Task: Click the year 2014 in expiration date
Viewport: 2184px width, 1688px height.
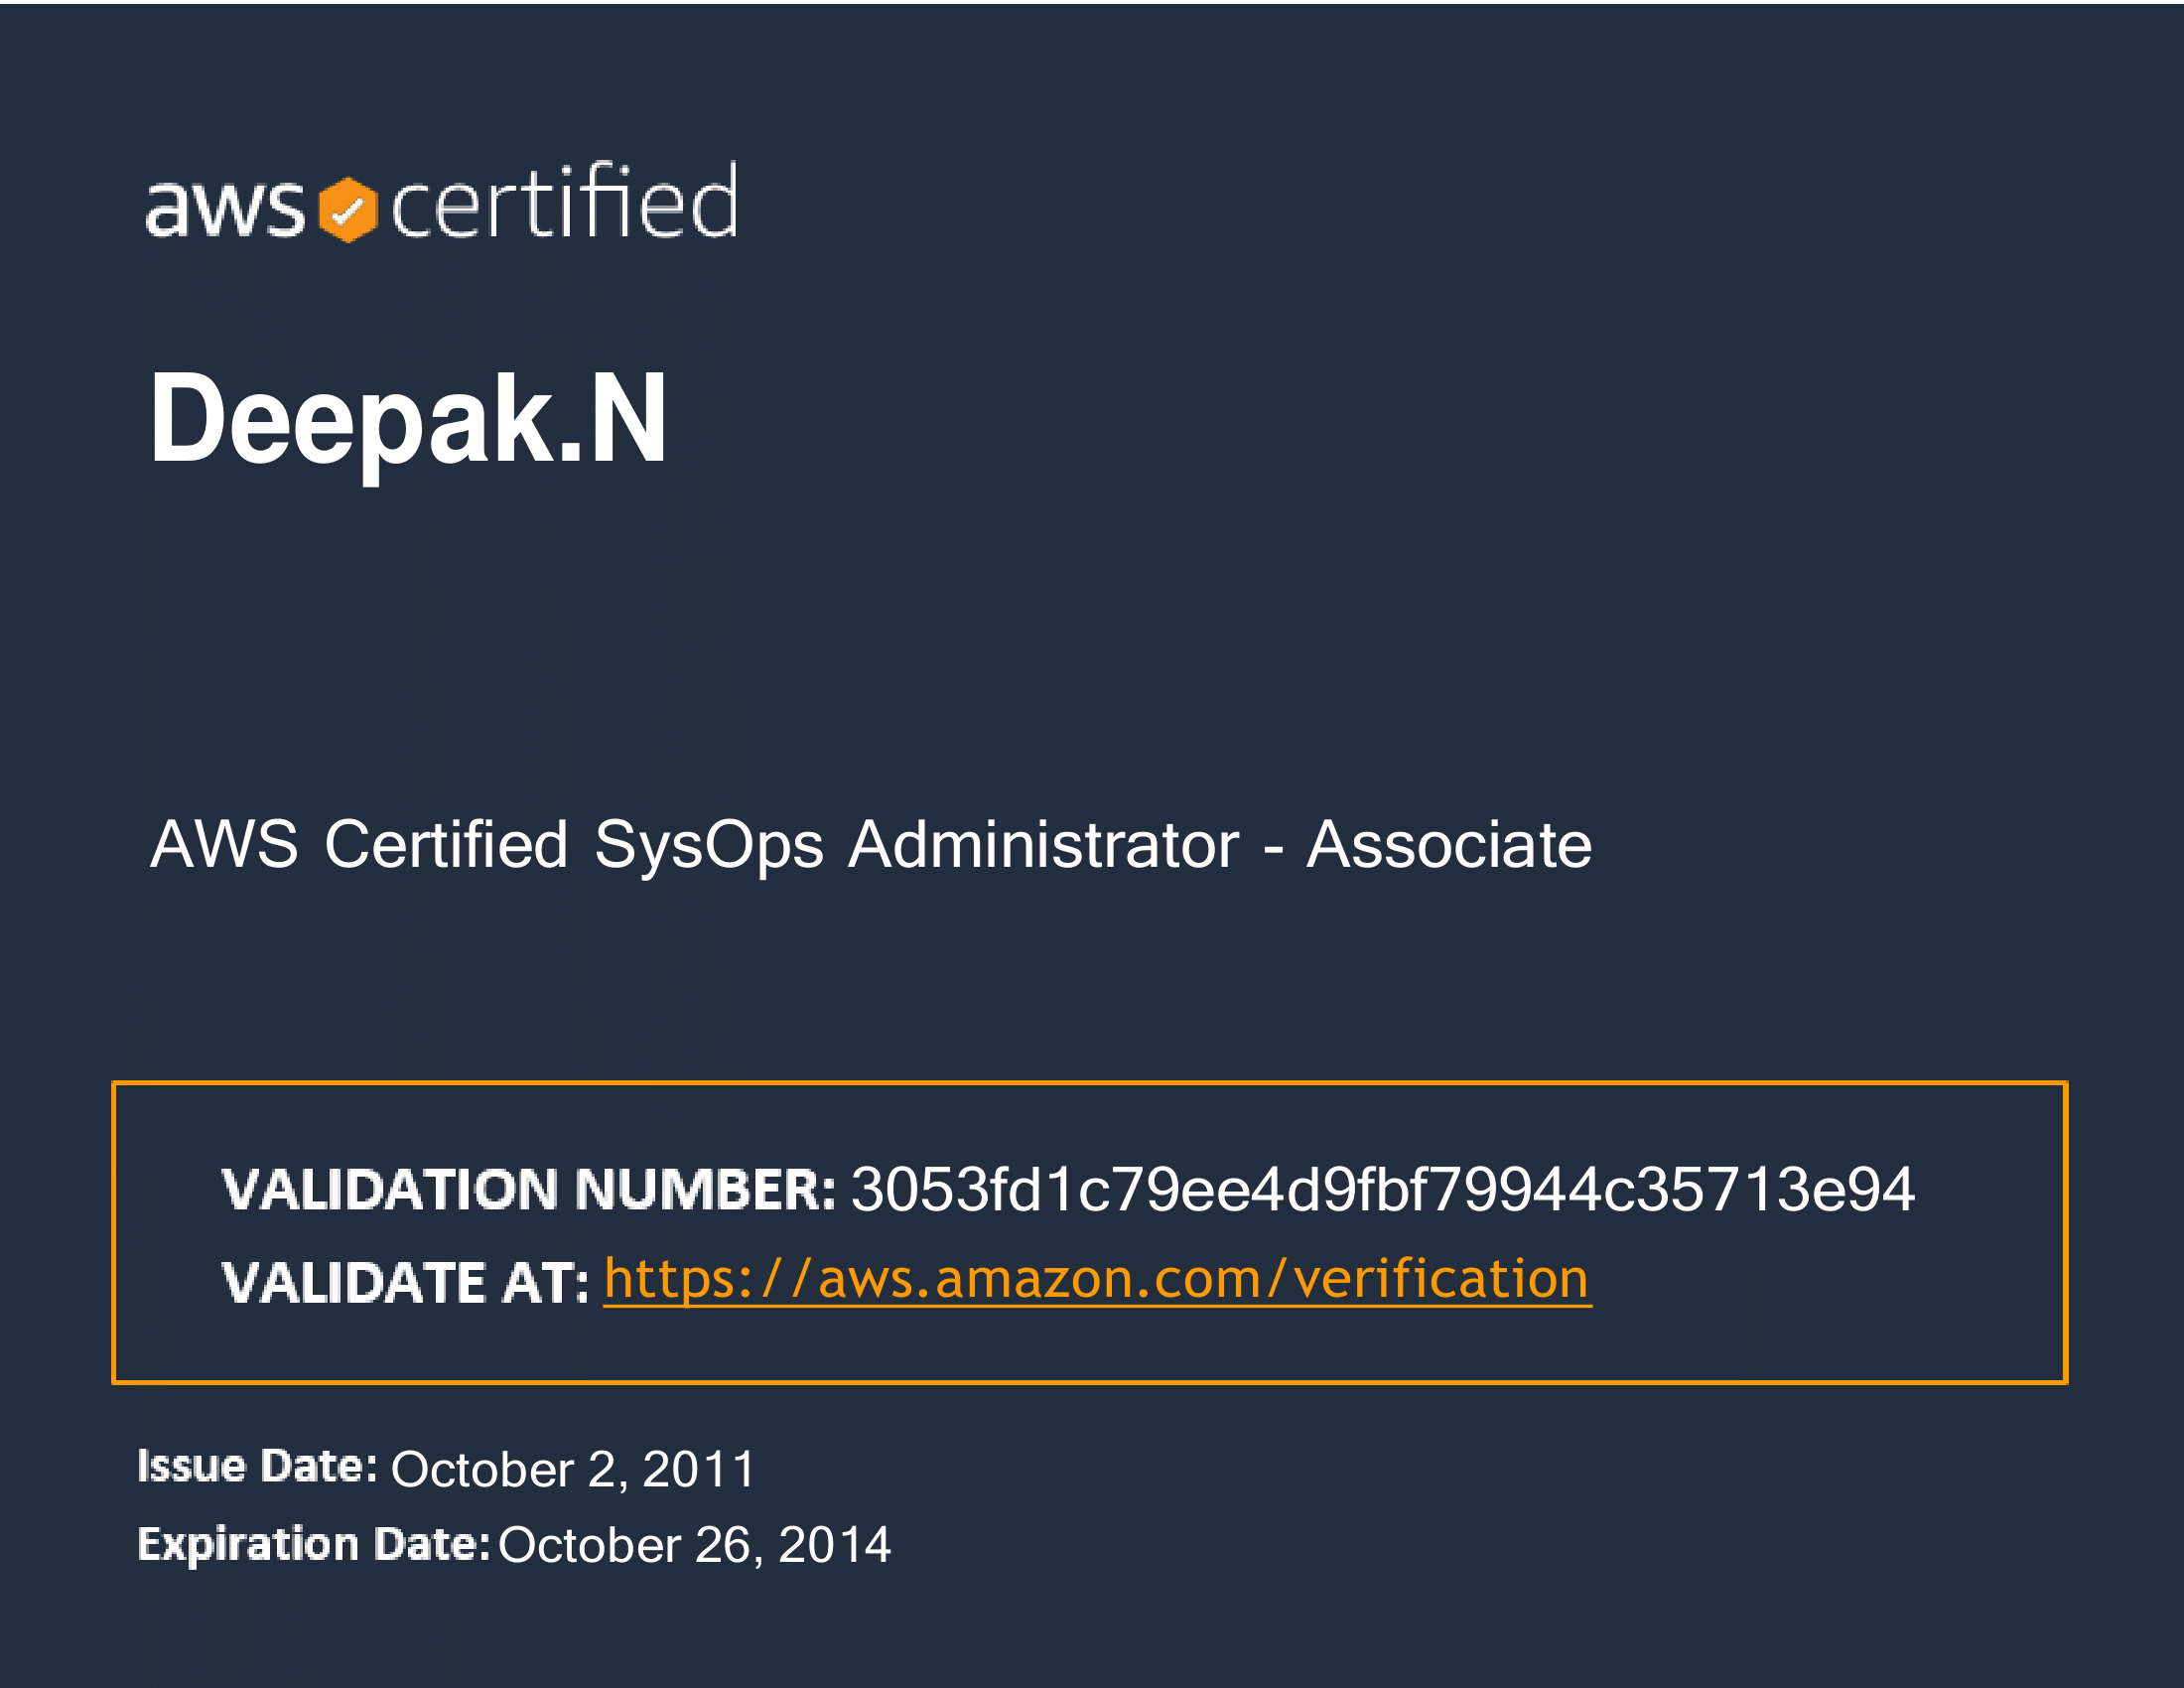Action: coord(834,1545)
